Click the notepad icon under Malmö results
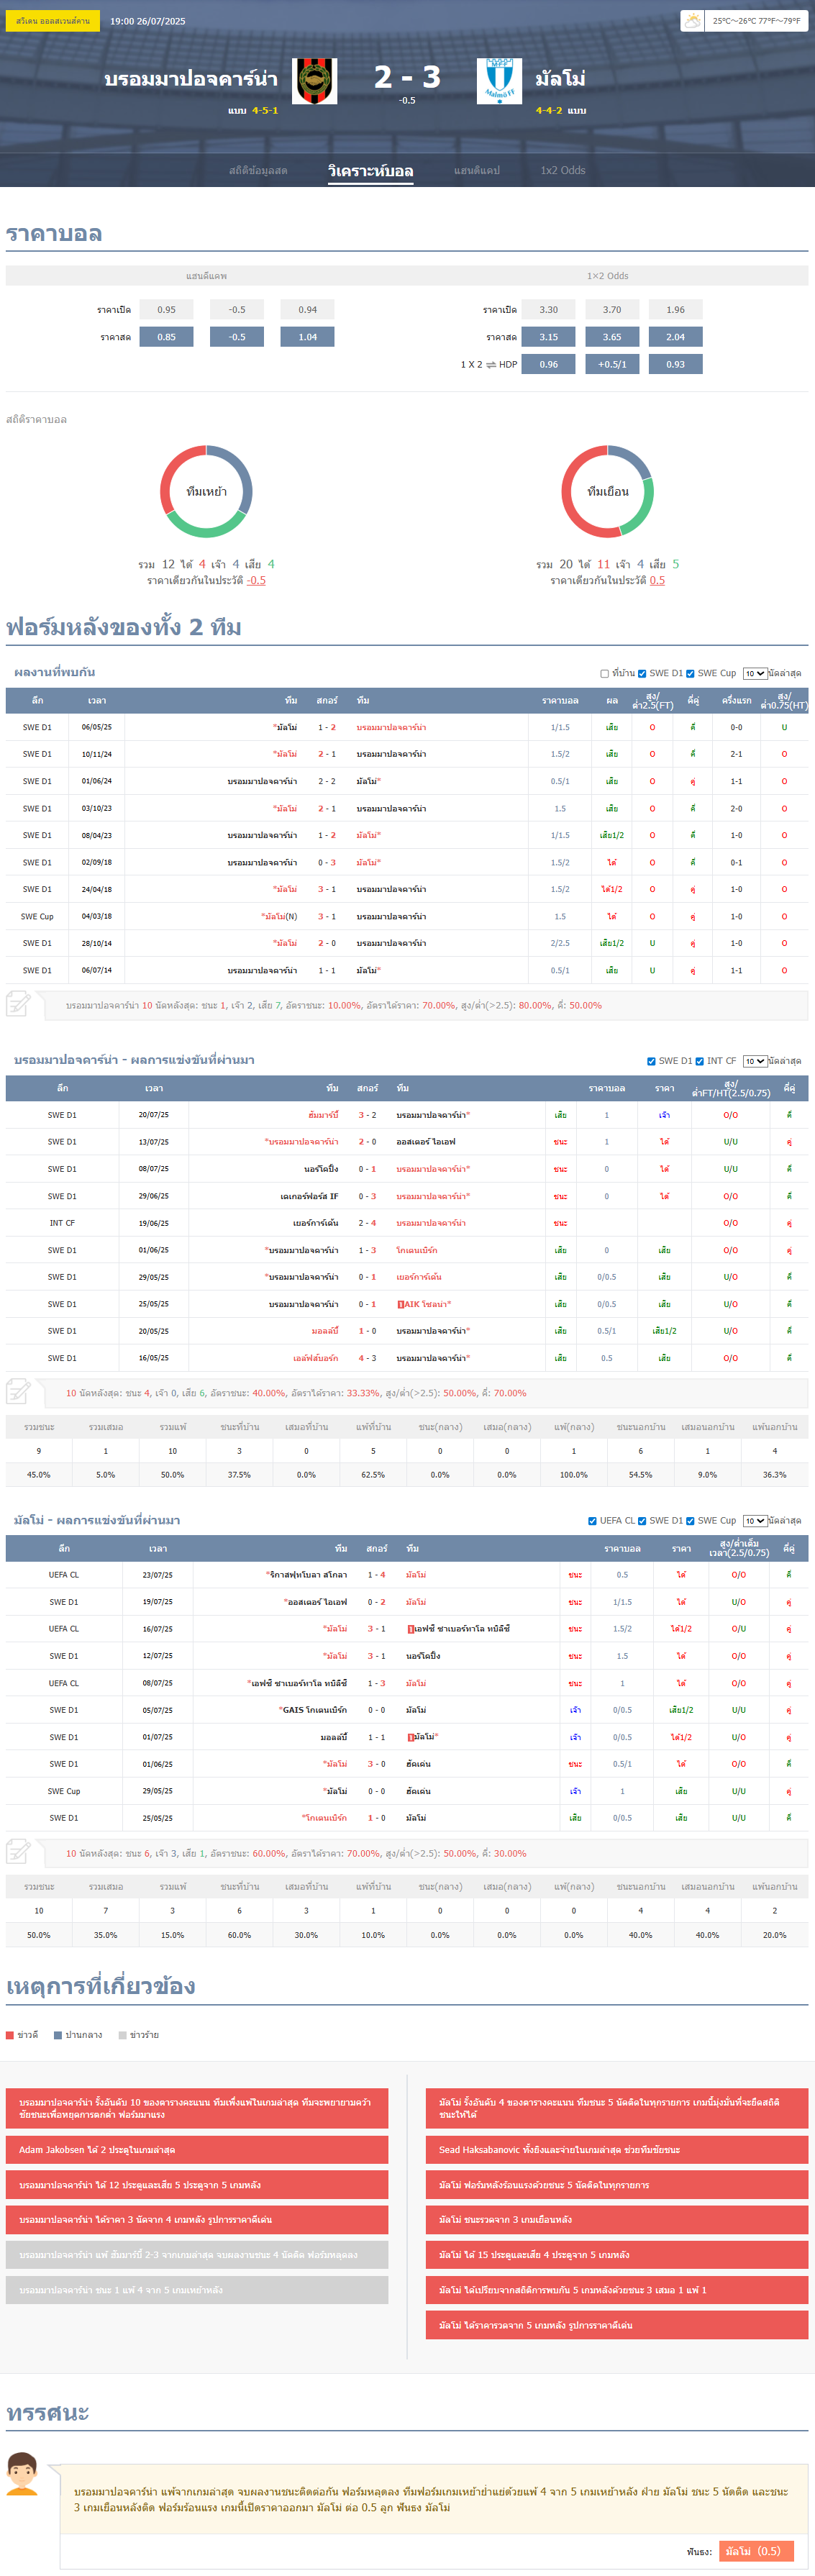 [18, 1851]
